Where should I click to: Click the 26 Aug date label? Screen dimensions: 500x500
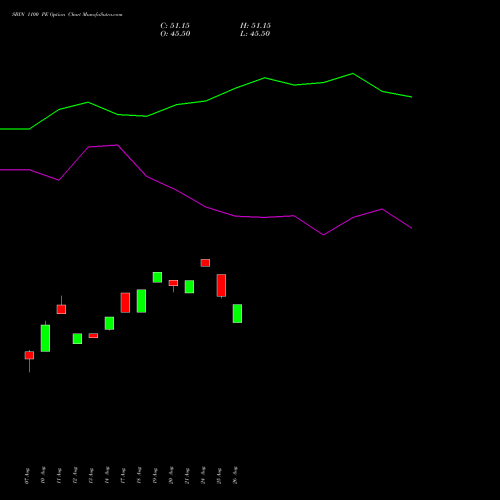pyautogui.click(x=235, y=475)
